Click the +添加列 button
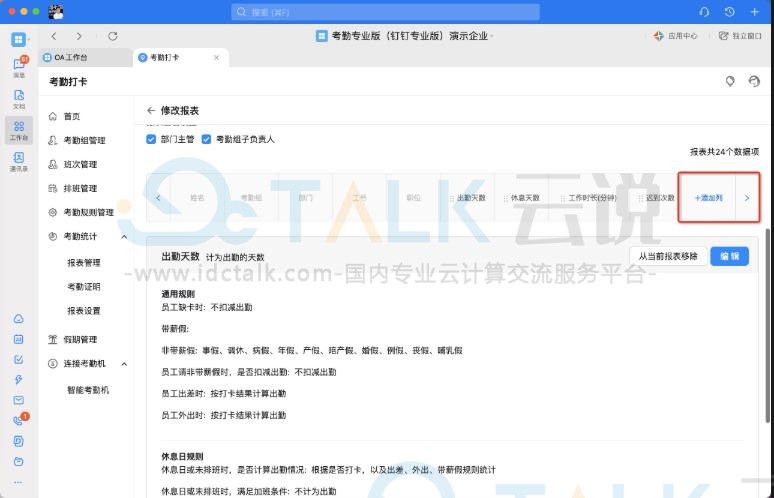The width and height of the screenshot is (774, 498). coord(708,198)
